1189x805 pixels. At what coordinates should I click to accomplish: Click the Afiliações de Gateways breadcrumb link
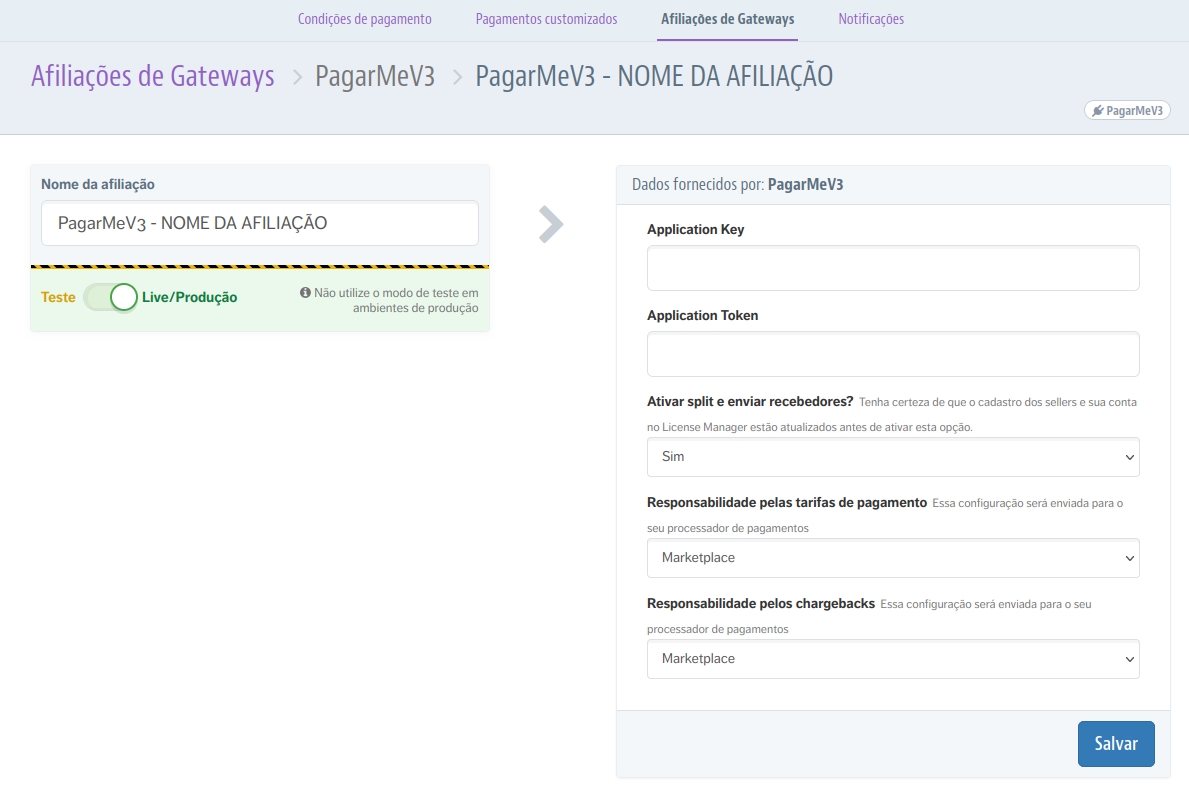tap(152, 76)
